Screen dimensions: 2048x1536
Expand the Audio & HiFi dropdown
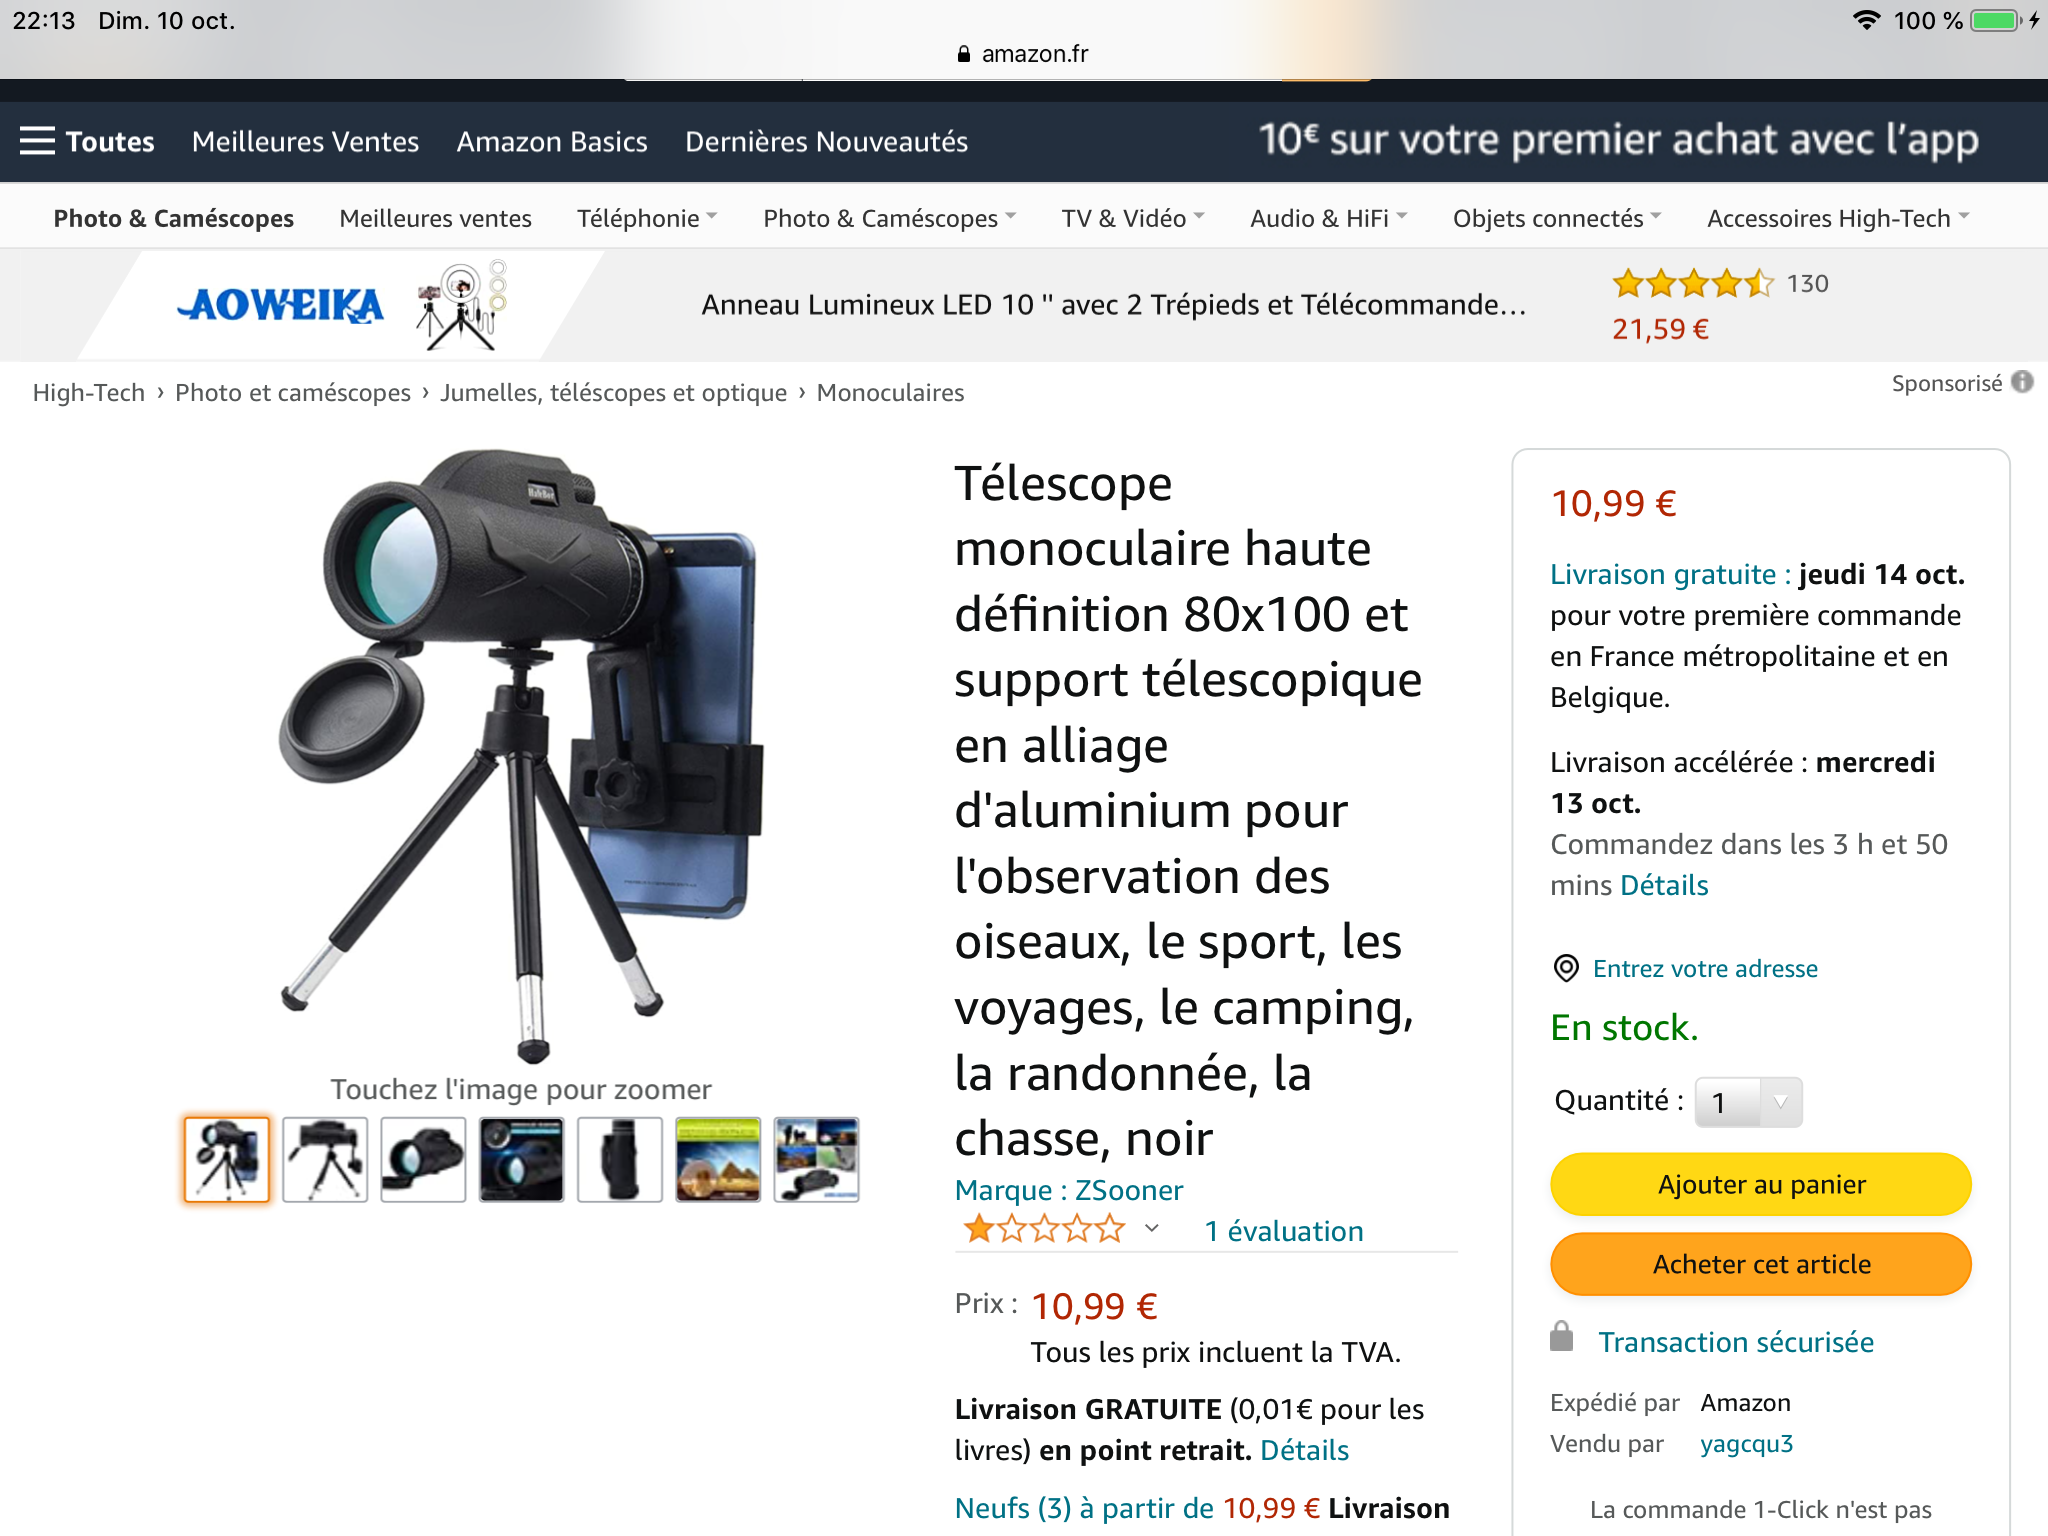coord(1328,218)
